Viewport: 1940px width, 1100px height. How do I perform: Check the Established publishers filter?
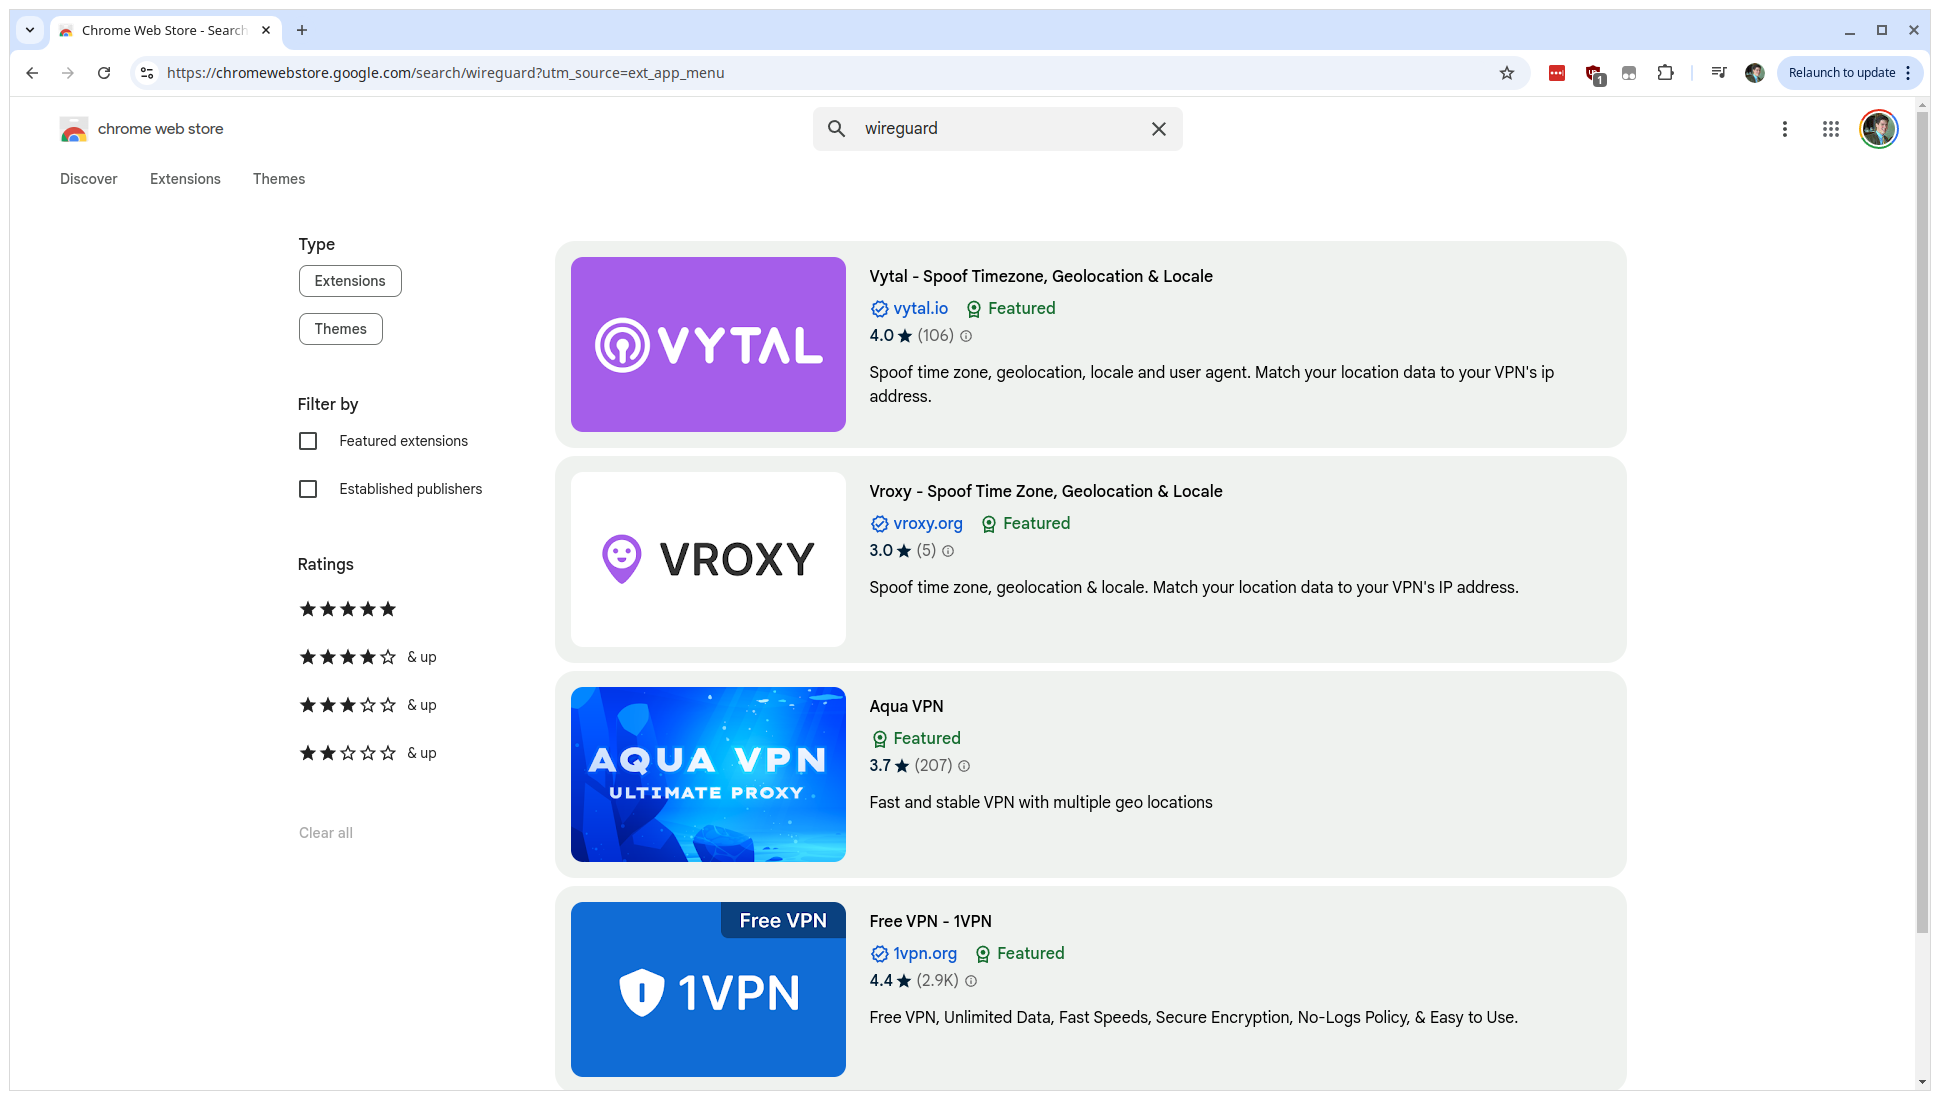(308, 489)
